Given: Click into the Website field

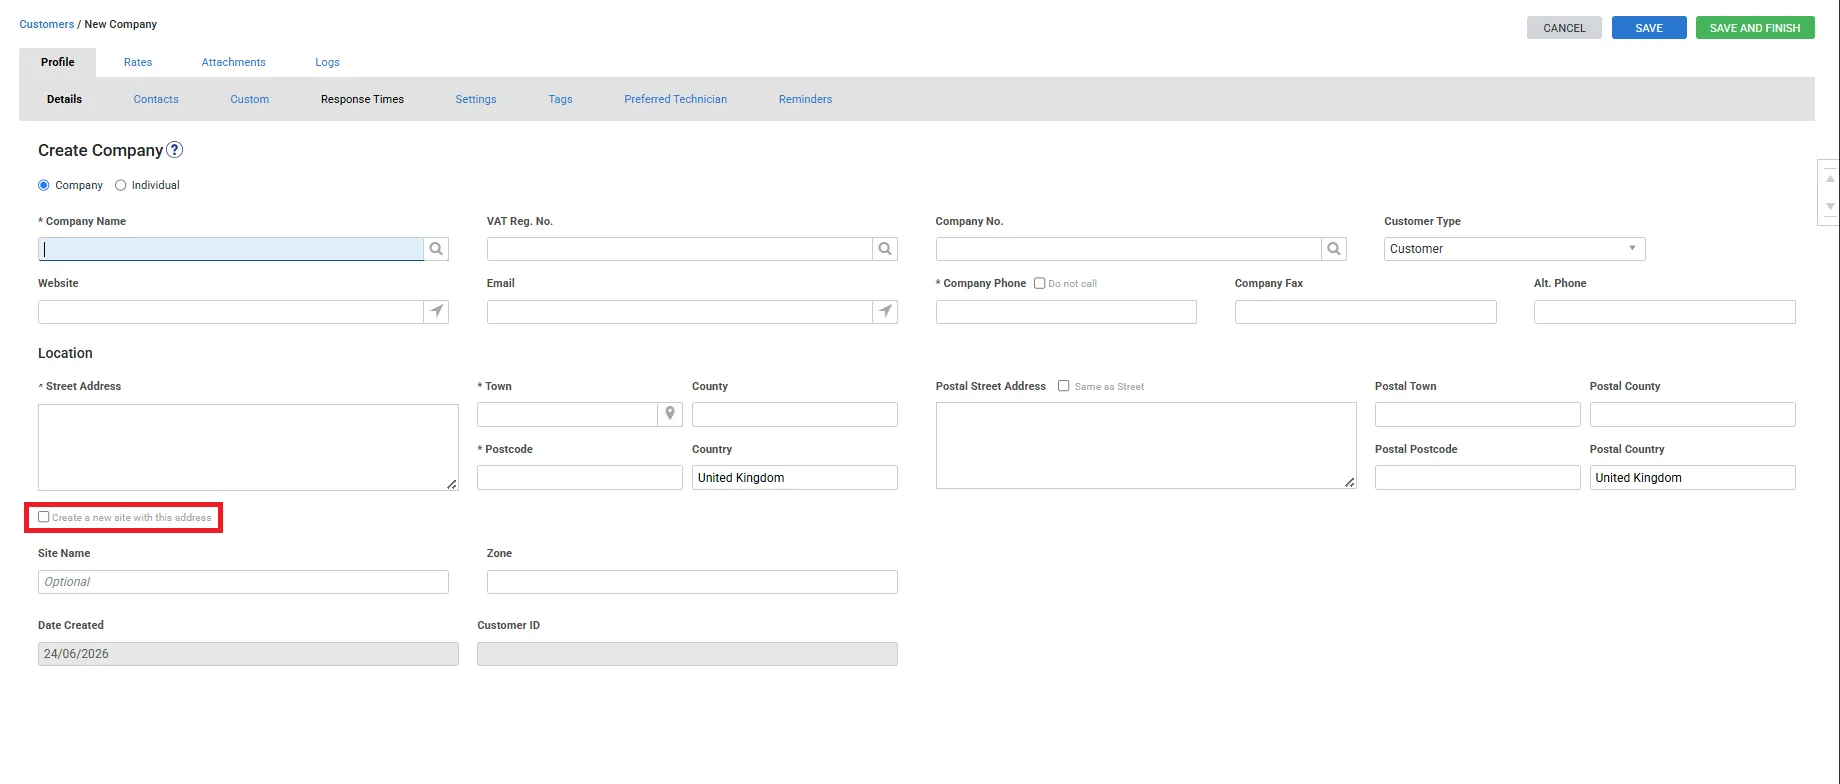Looking at the screenshot, I should (x=231, y=312).
